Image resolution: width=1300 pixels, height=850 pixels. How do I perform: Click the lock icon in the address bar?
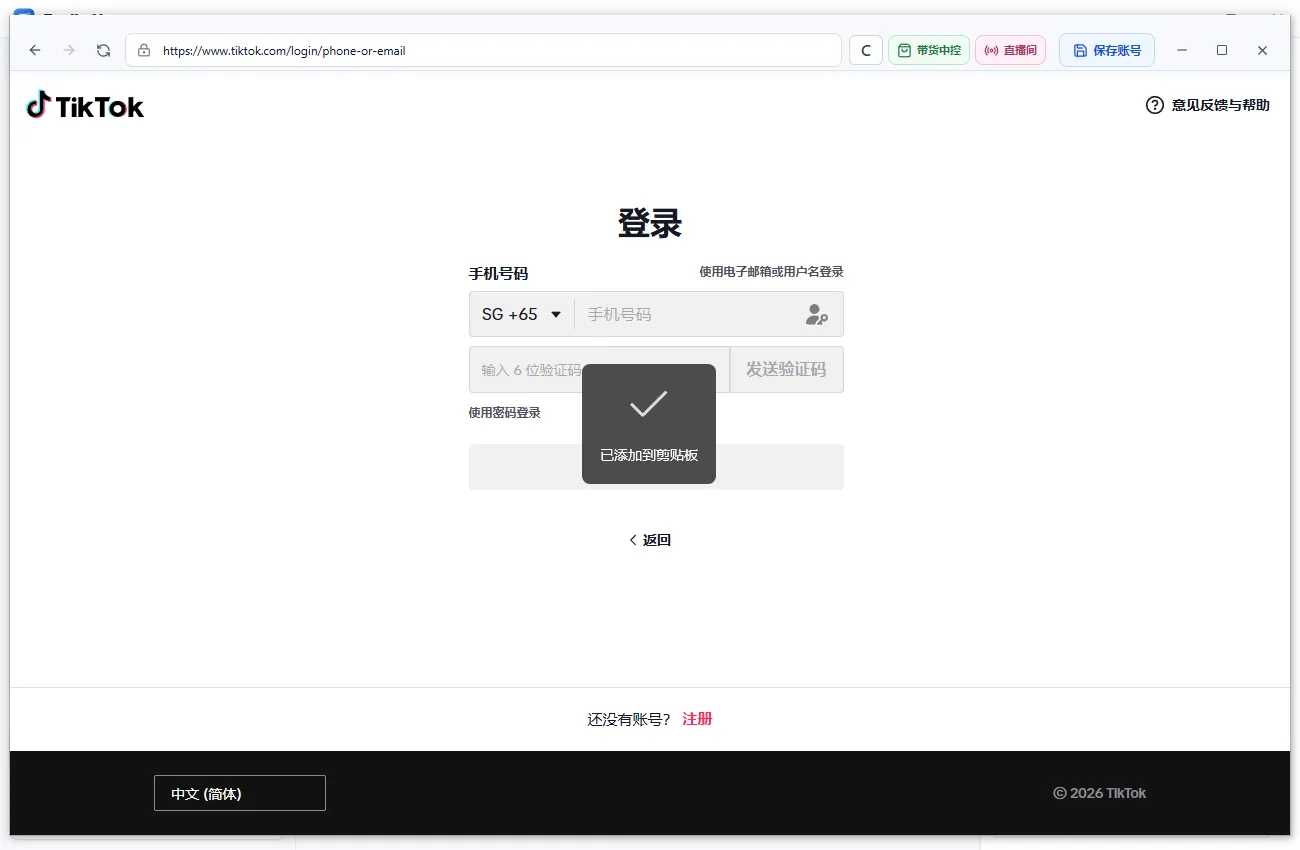point(144,50)
